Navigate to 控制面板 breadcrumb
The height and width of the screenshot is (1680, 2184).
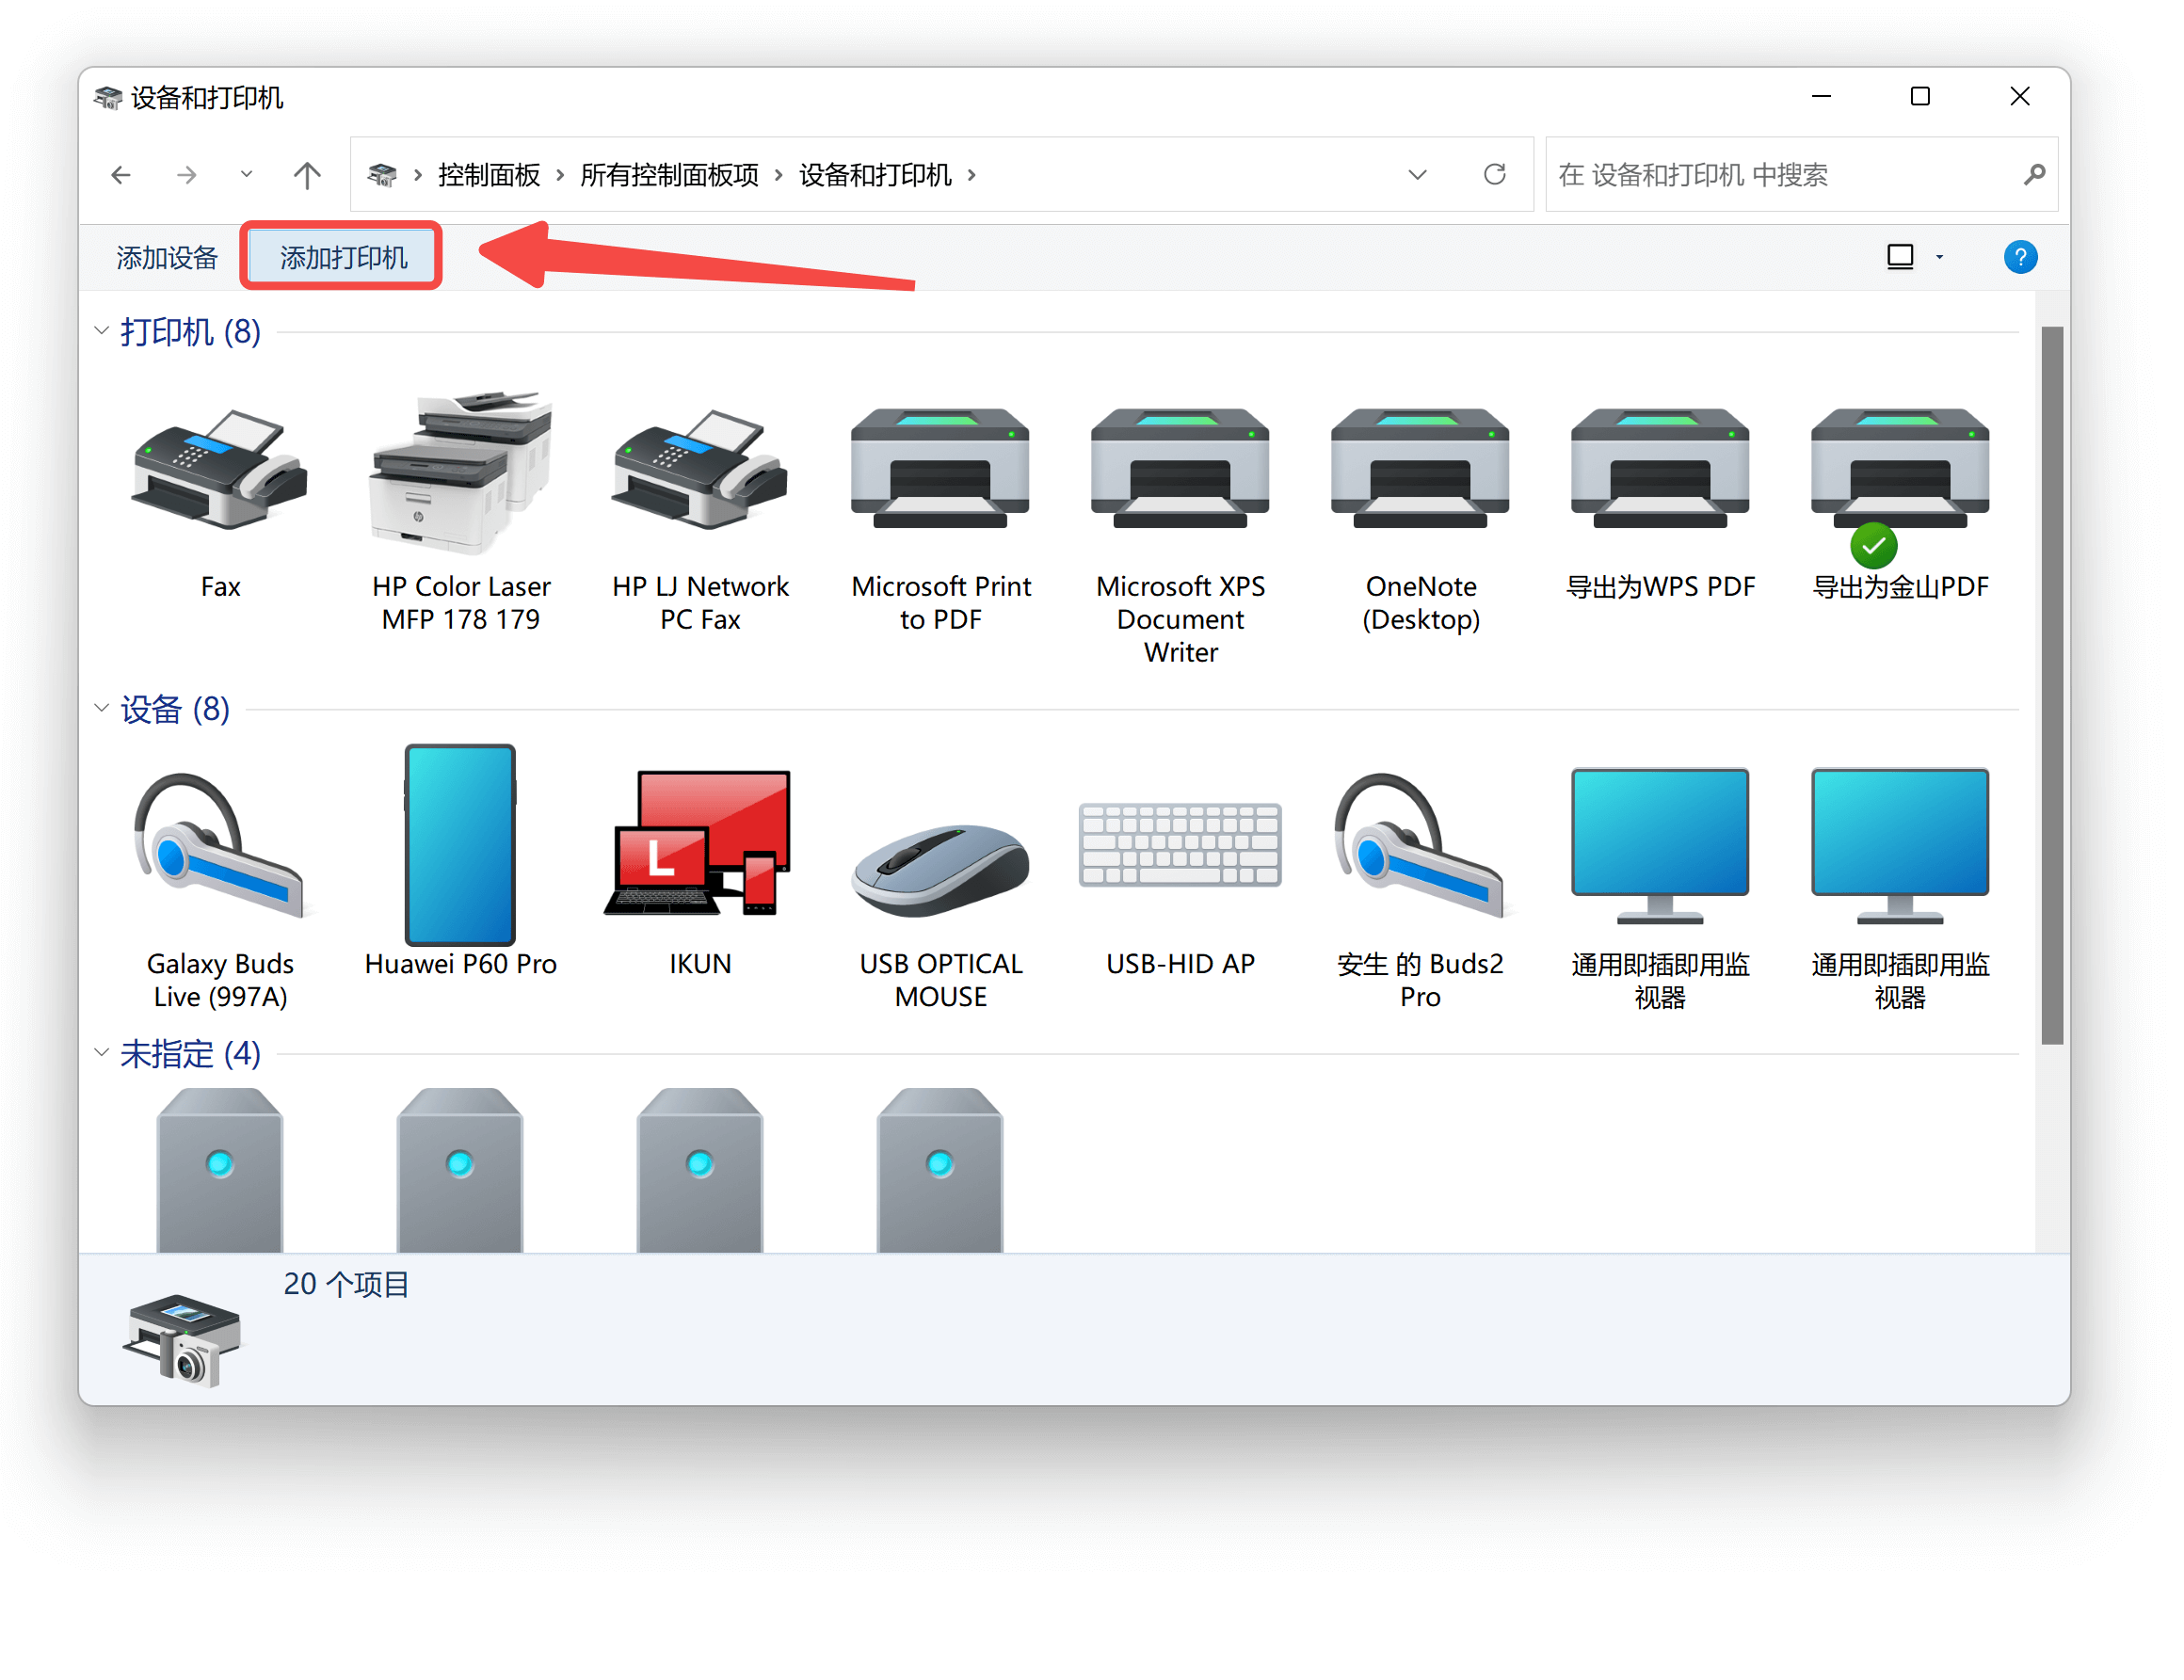tap(489, 175)
